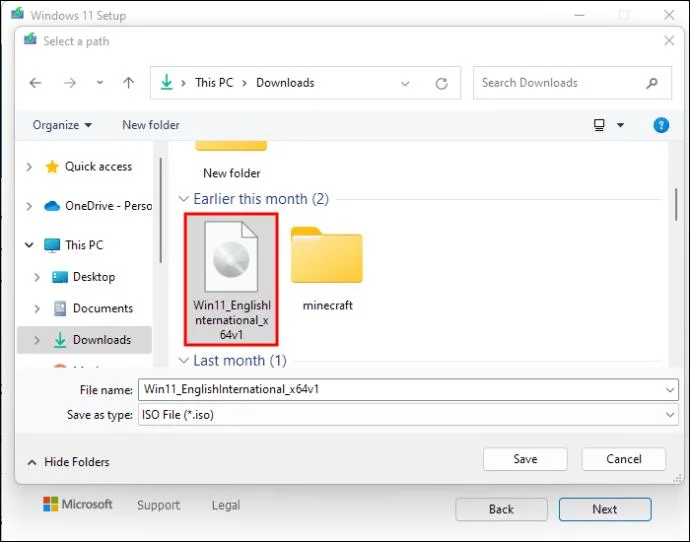Go up one folder level
The image size is (690, 542).
pos(128,82)
